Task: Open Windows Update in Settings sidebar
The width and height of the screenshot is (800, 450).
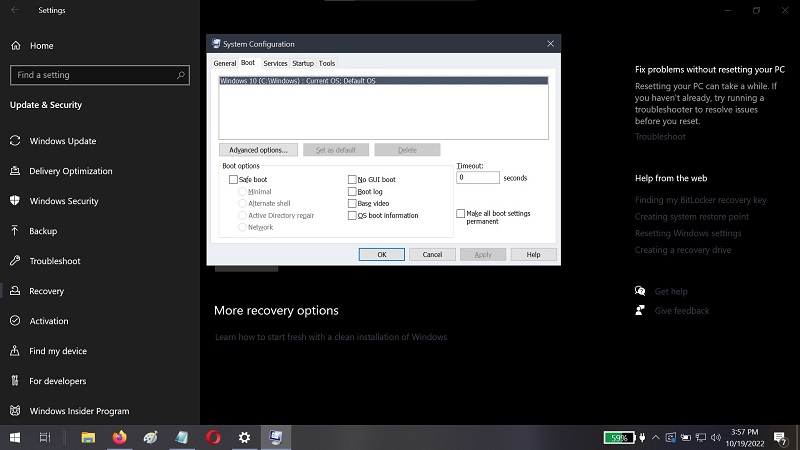Action: 63,141
